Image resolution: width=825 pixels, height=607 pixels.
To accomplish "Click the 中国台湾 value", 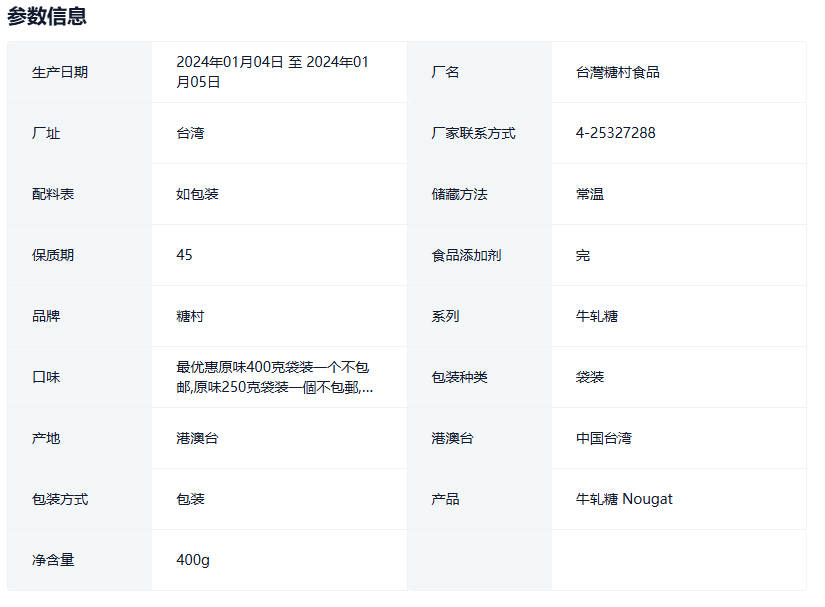I will 603,438.
